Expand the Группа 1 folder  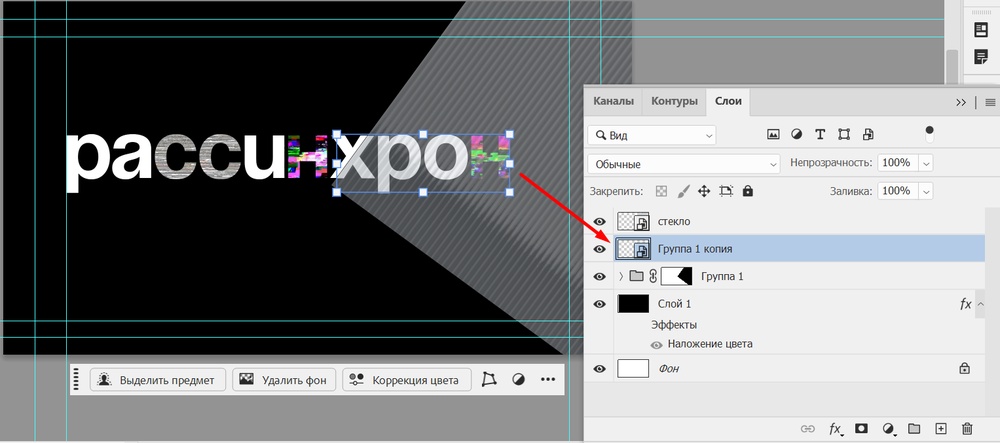[620, 276]
